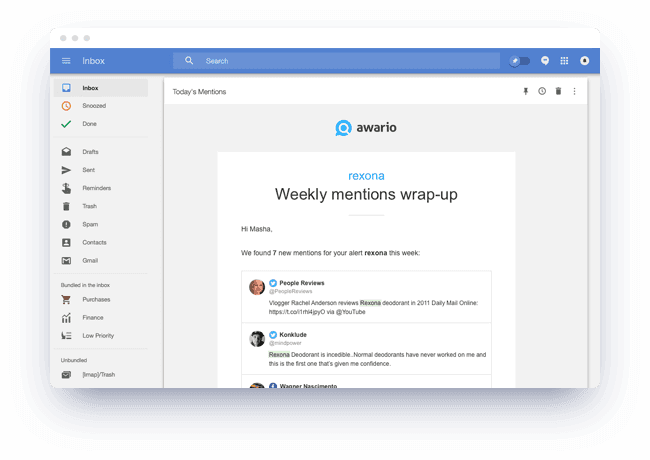650x460 pixels.
Task: Open the account profile avatar
Action: 585,61
